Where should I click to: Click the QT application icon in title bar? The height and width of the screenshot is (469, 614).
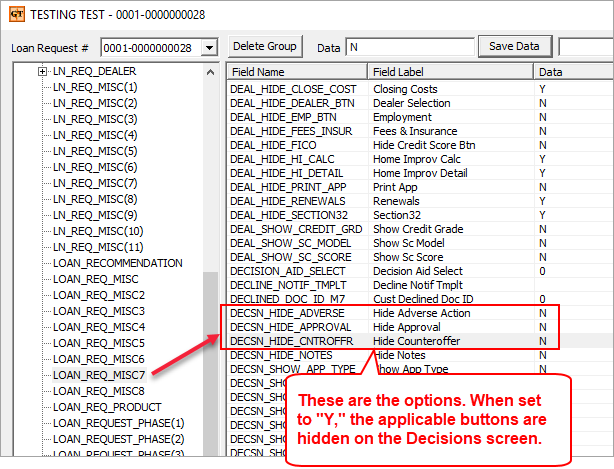15,15
